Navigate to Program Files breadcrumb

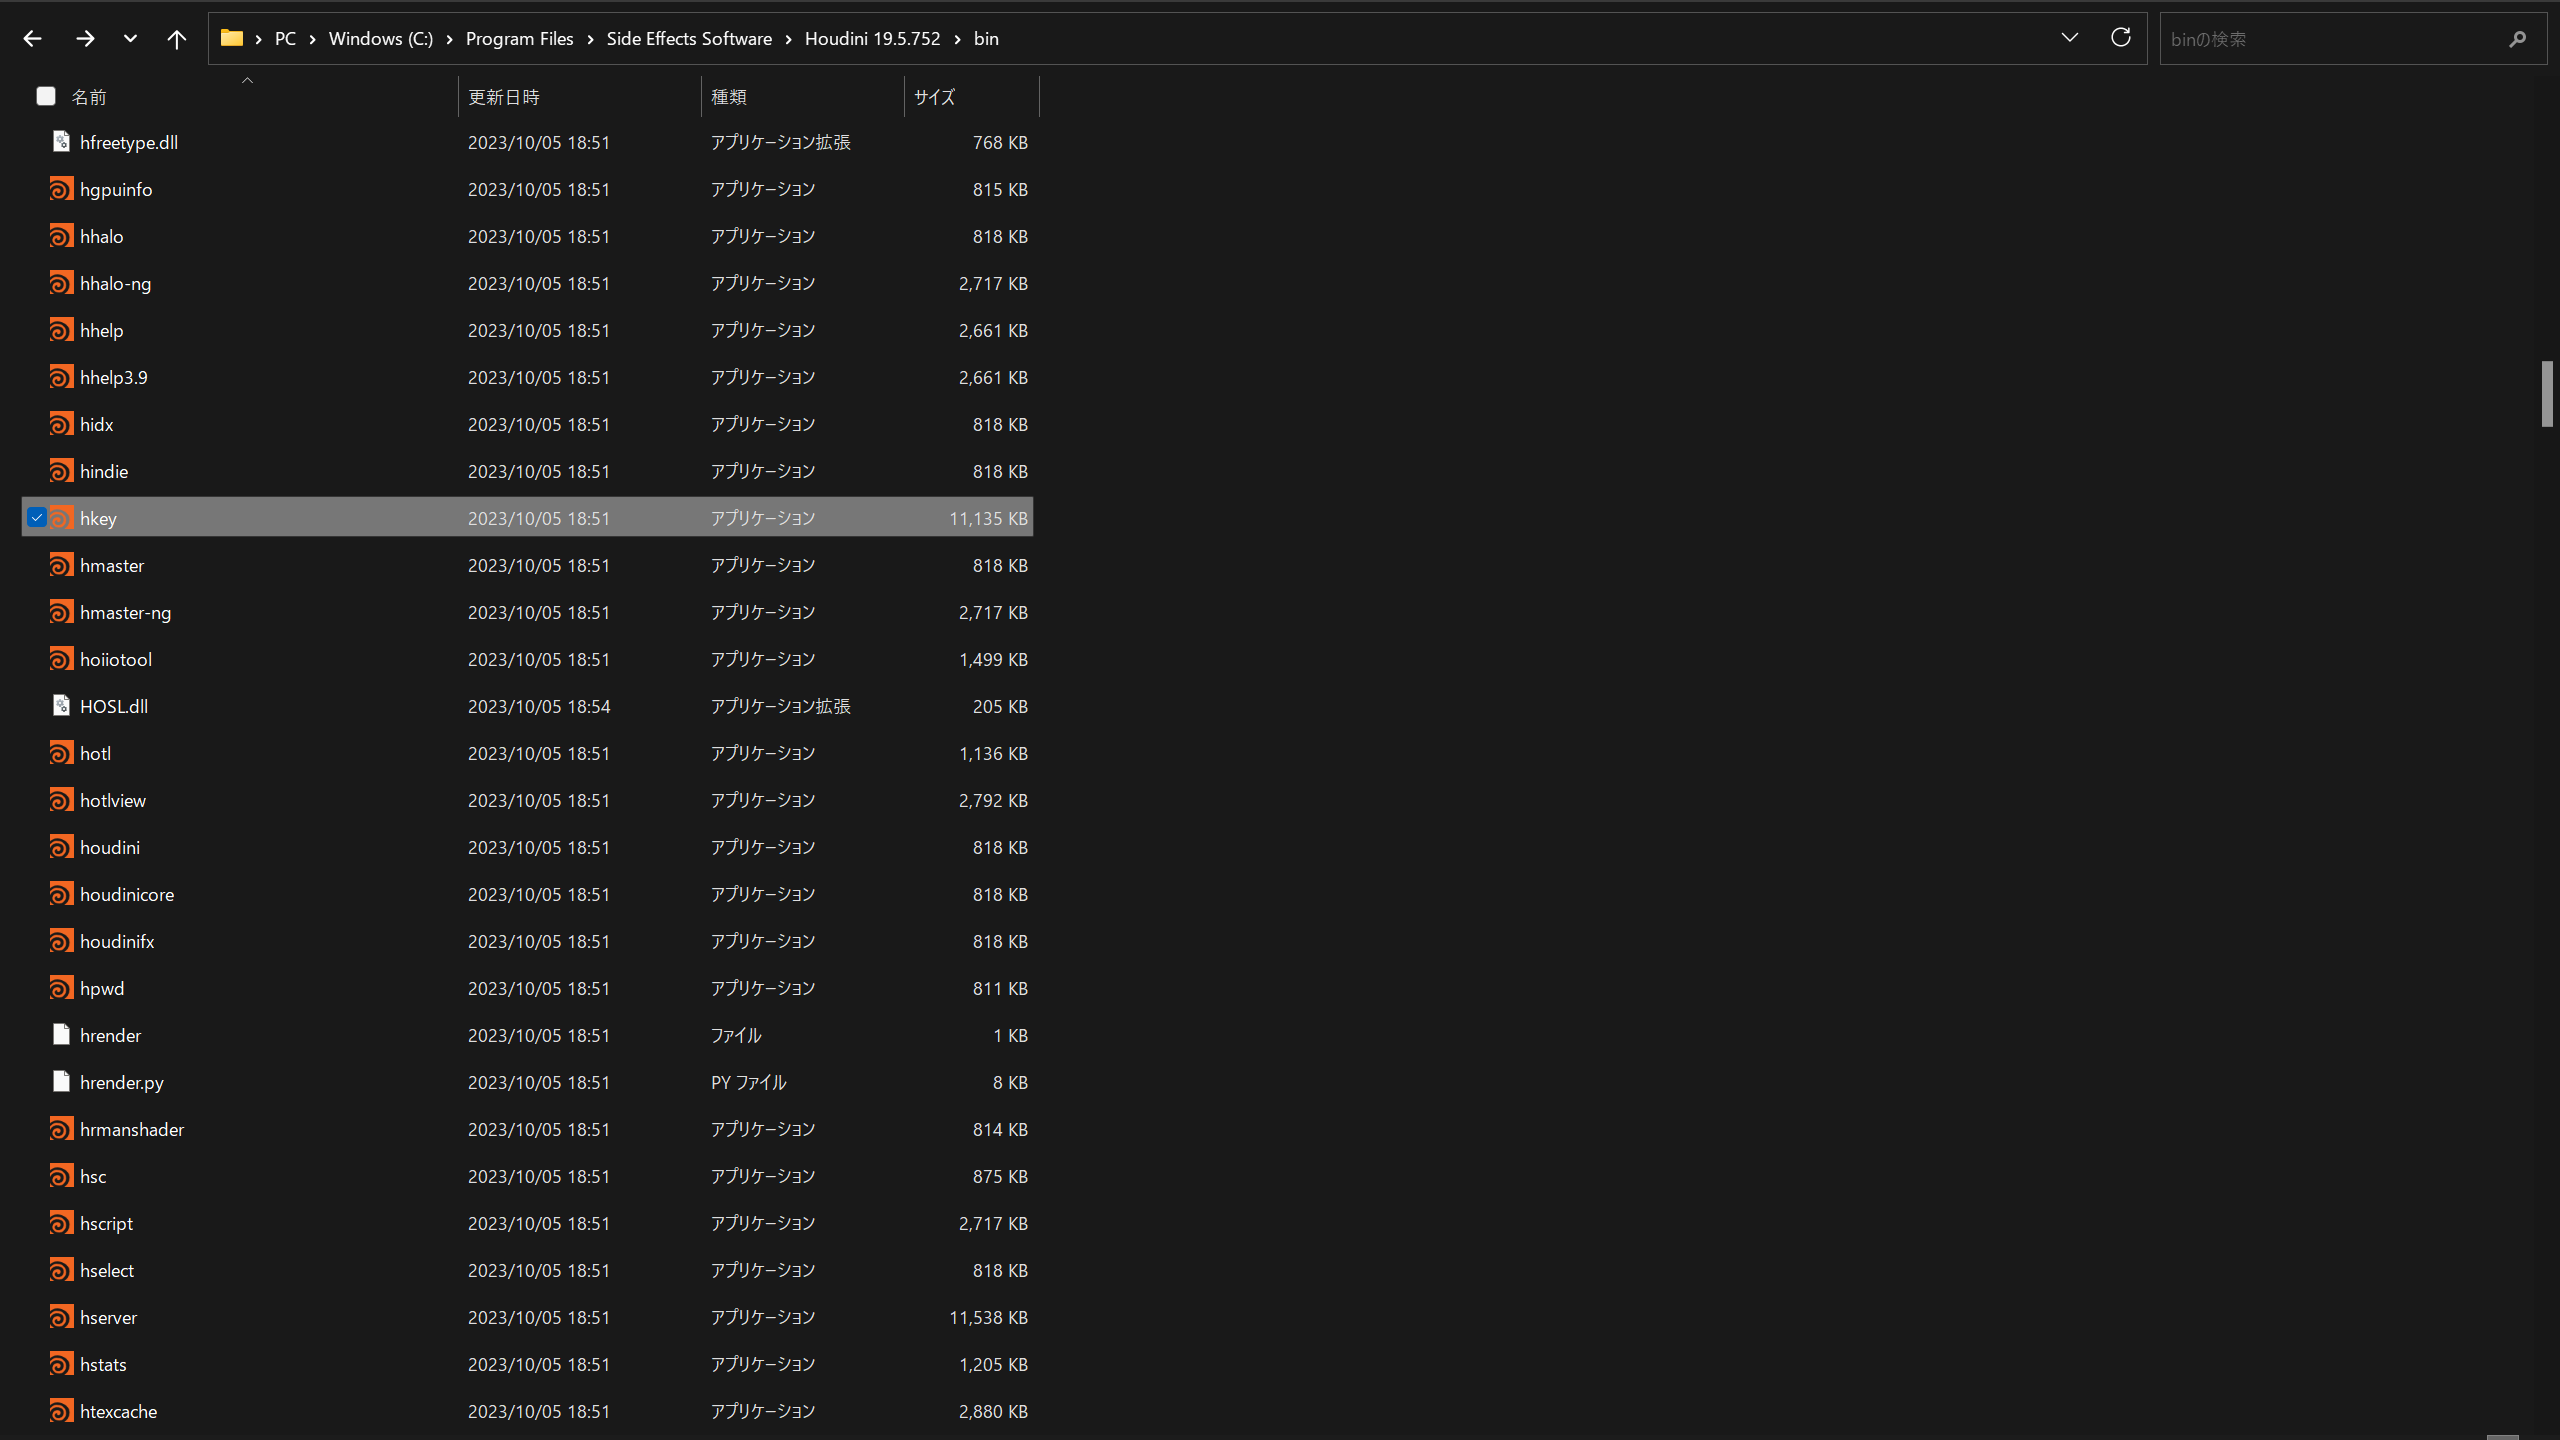(x=519, y=39)
